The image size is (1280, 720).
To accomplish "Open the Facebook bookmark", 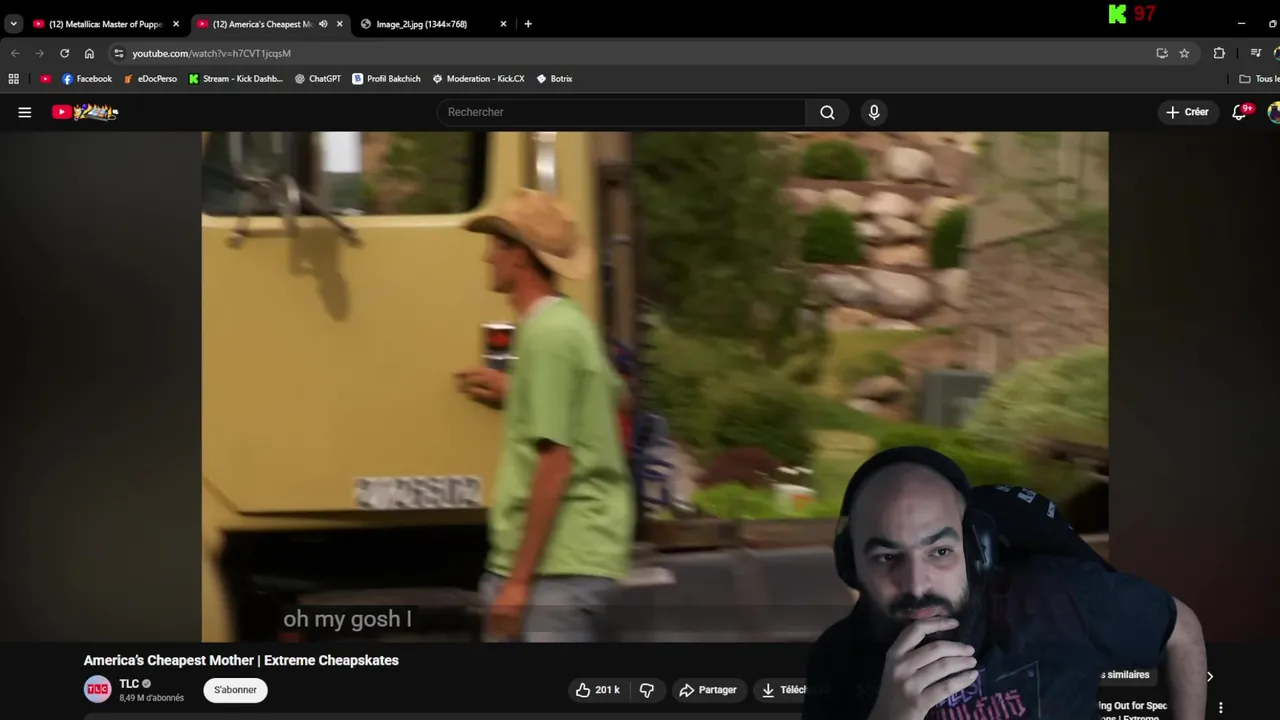I will (x=87, y=79).
